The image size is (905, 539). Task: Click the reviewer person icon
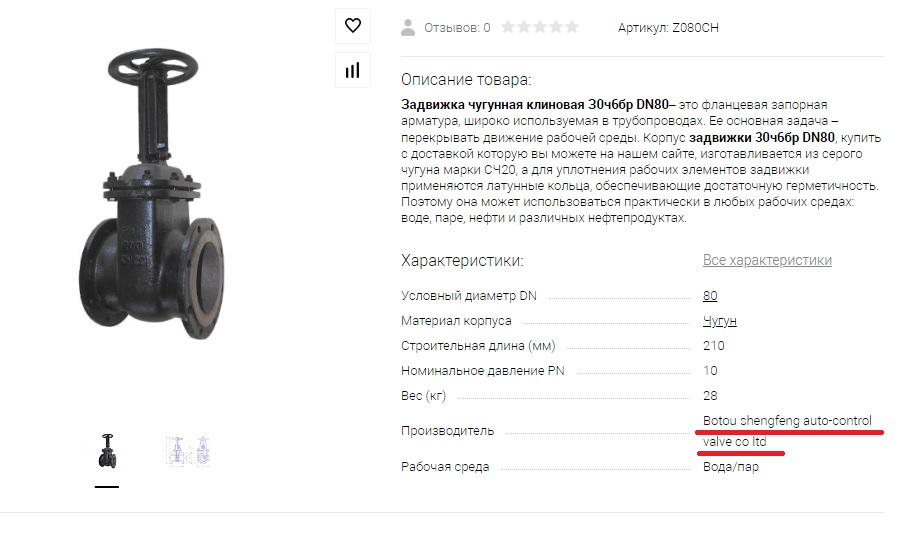[408, 28]
